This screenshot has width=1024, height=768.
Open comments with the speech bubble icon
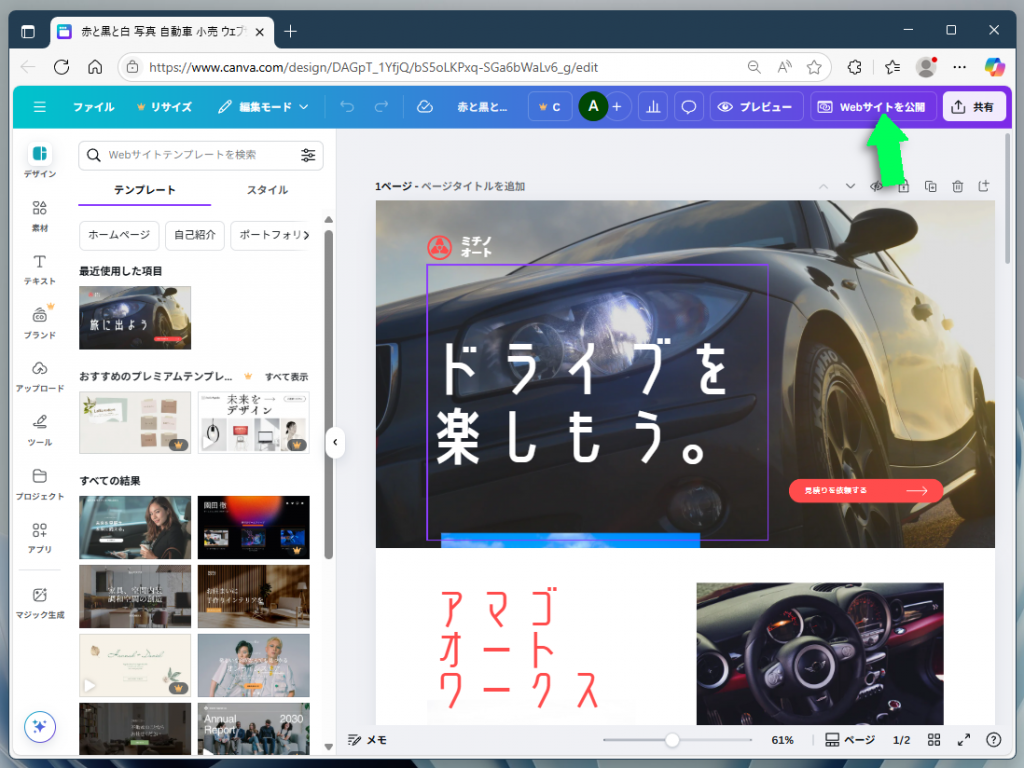click(688, 106)
